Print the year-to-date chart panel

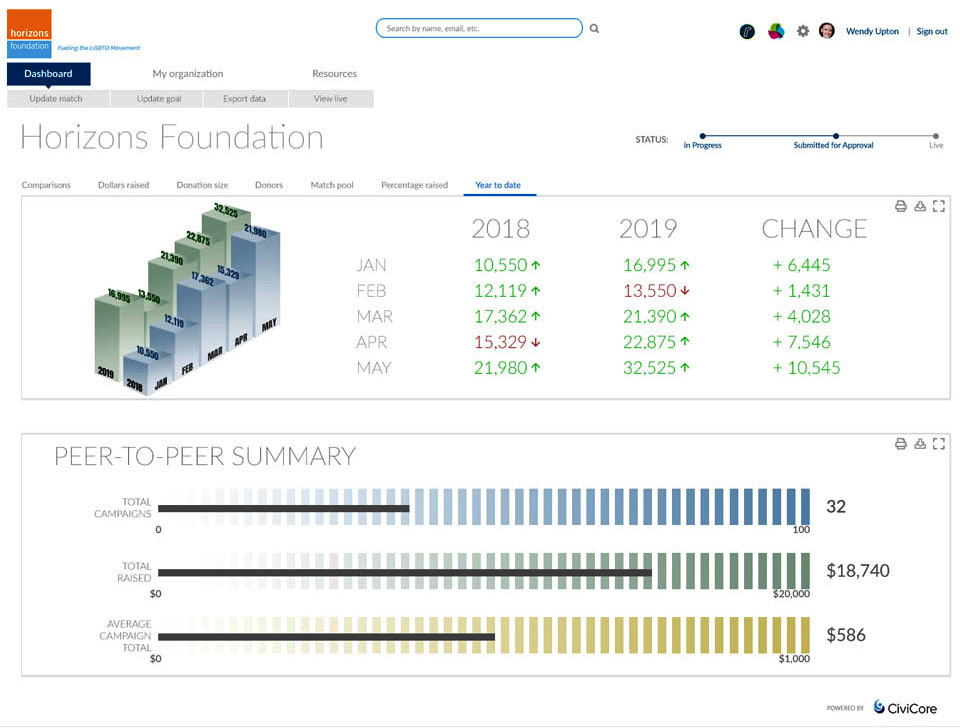pos(900,206)
